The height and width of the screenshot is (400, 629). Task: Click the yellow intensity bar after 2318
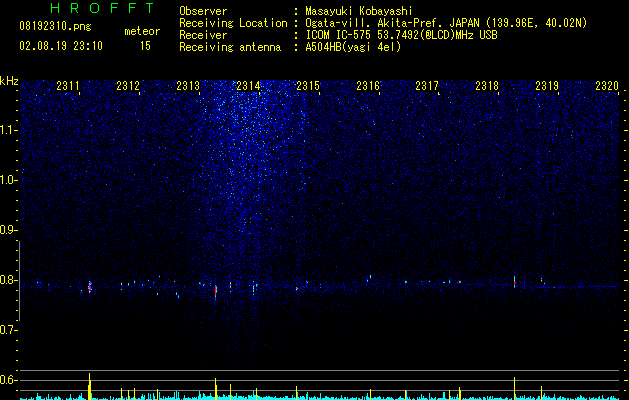[514, 388]
